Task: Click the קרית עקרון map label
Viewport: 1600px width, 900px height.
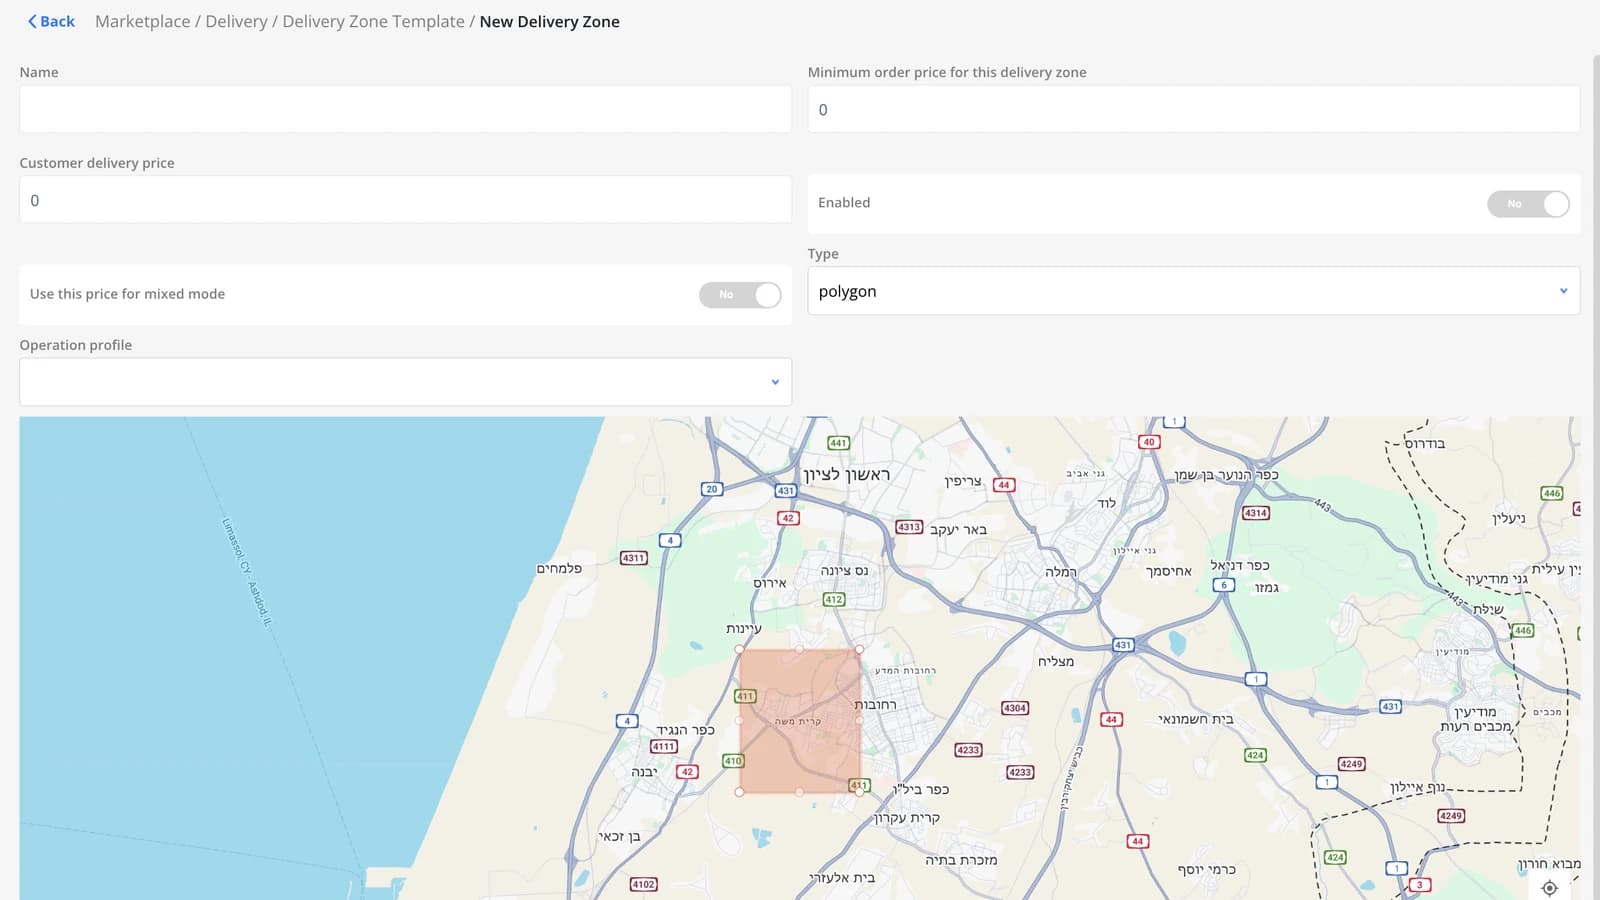Action: click(x=907, y=818)
